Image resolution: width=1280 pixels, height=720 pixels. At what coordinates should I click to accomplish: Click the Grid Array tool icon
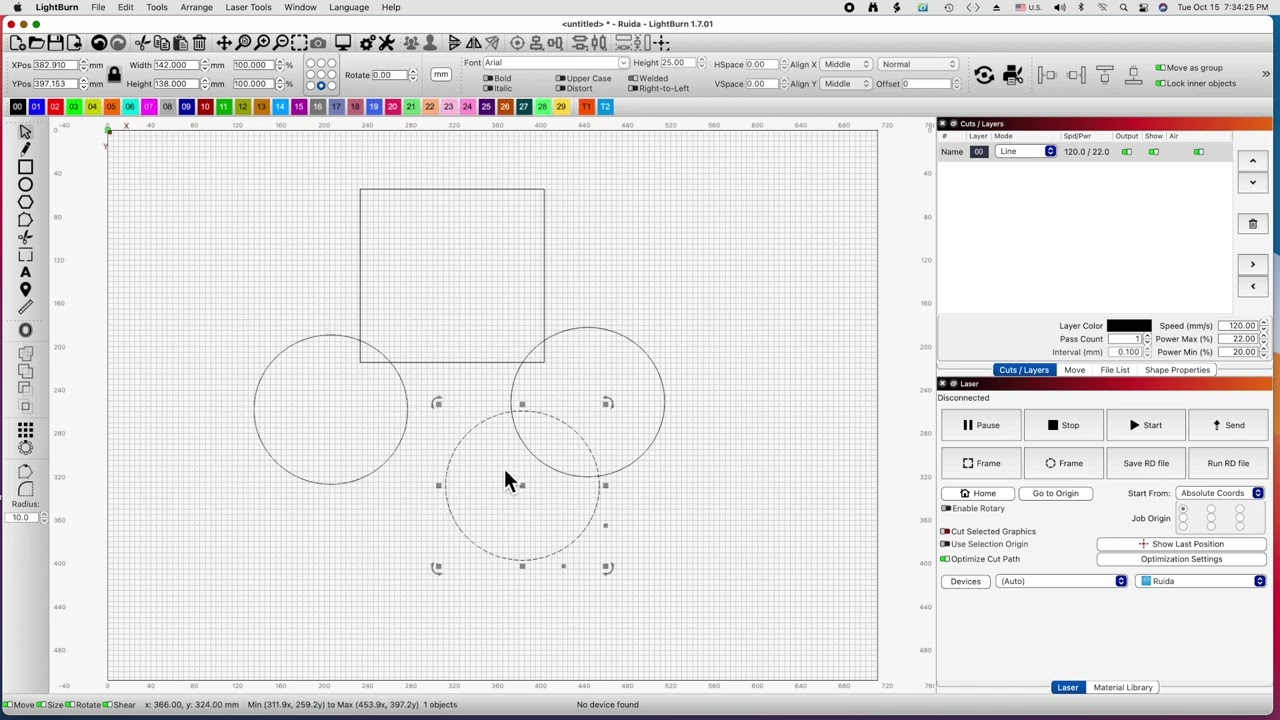[x=25, y=430]
